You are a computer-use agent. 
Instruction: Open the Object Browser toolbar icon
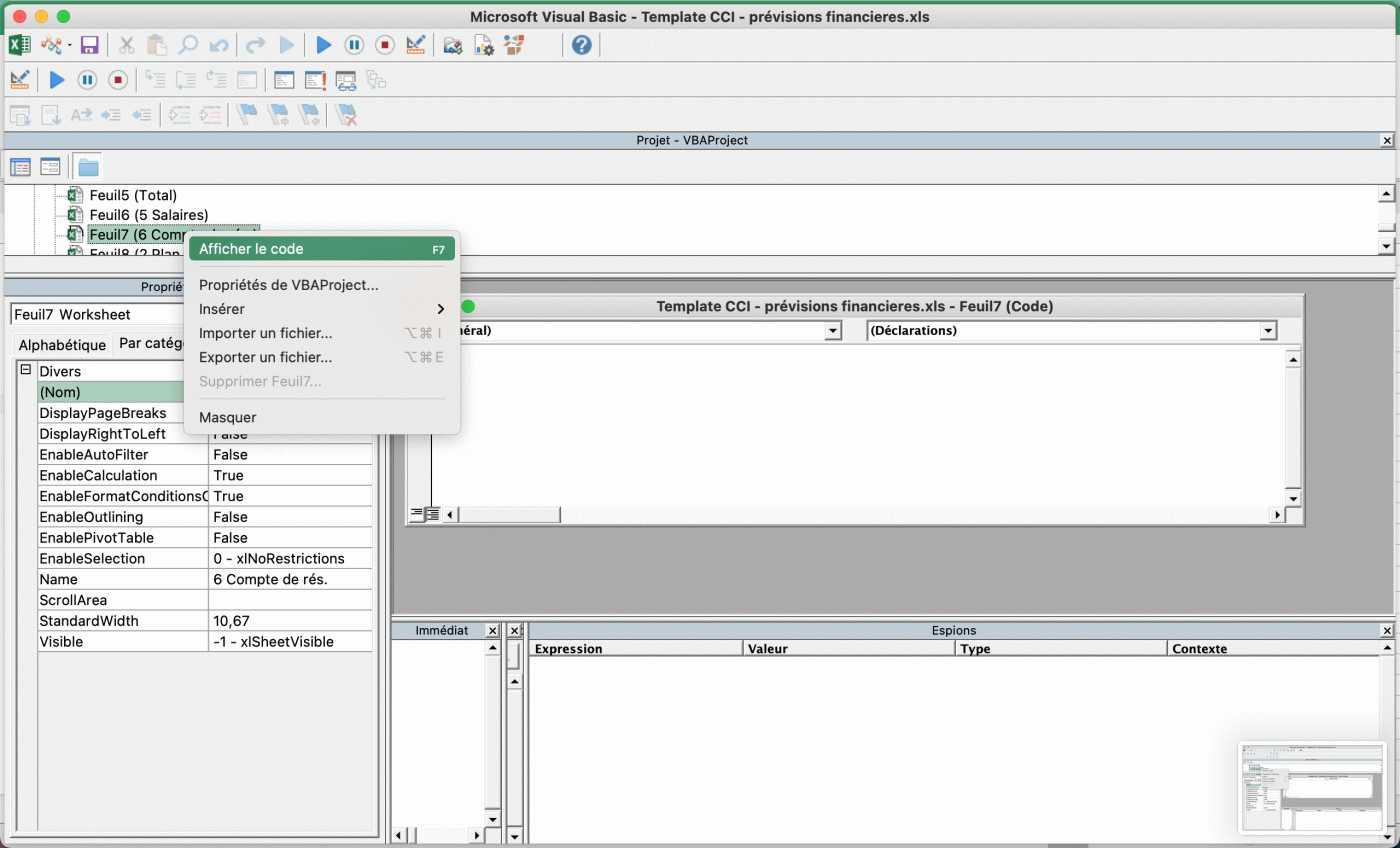[x=514, y=45]
